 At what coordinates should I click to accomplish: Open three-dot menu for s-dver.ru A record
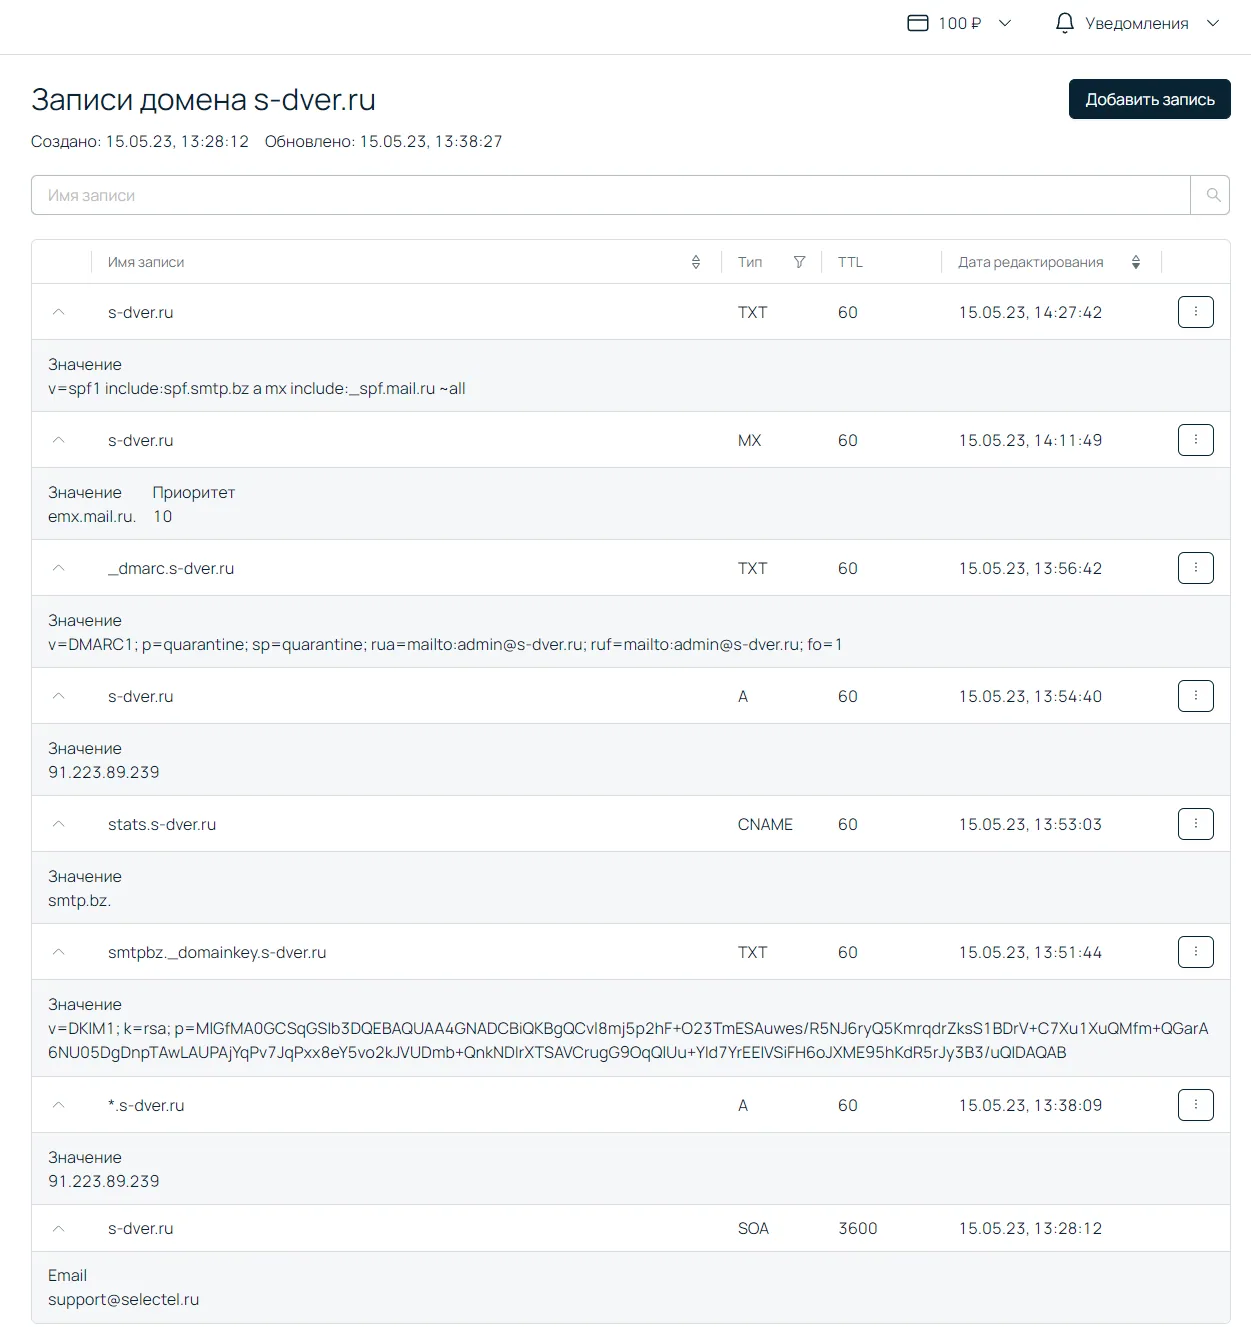1196,696
